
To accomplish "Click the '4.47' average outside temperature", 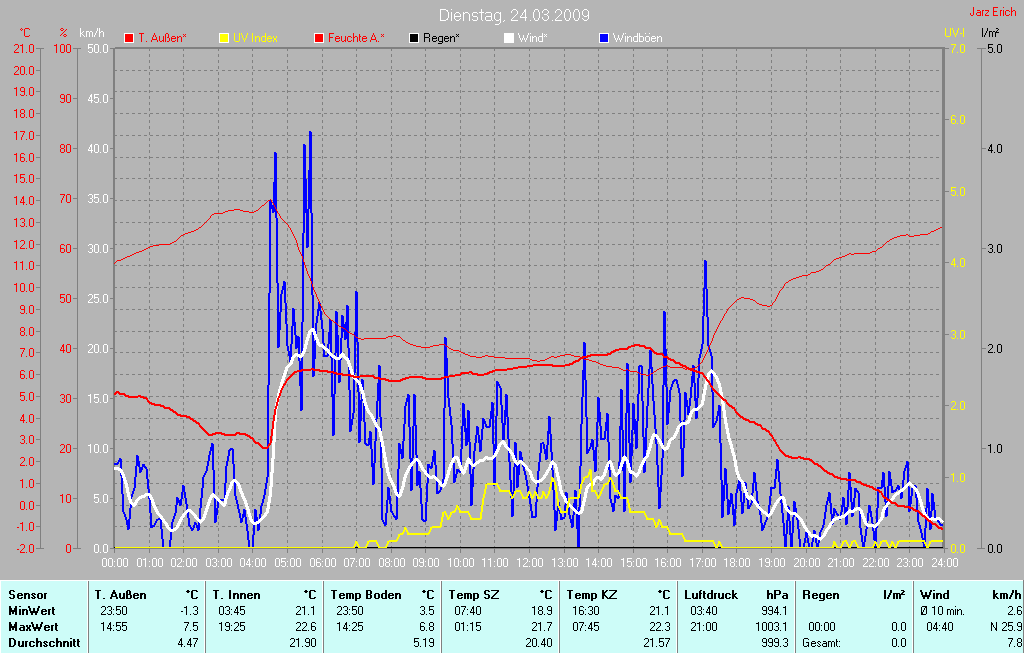I will coord(188,643).
